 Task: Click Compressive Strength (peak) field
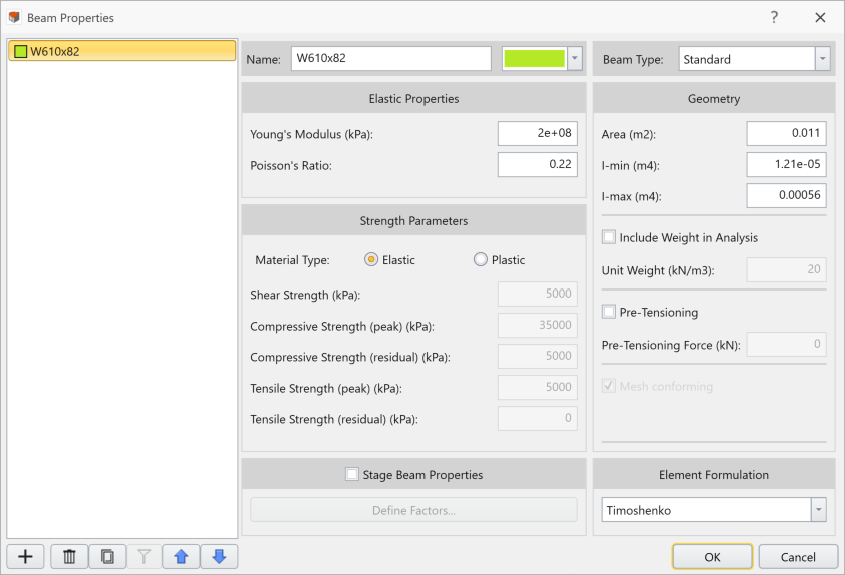coord(538,325)
